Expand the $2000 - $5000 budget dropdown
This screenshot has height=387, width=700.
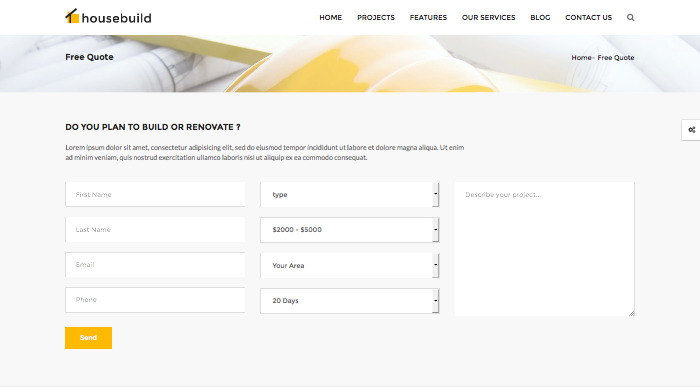click(350, 230)
